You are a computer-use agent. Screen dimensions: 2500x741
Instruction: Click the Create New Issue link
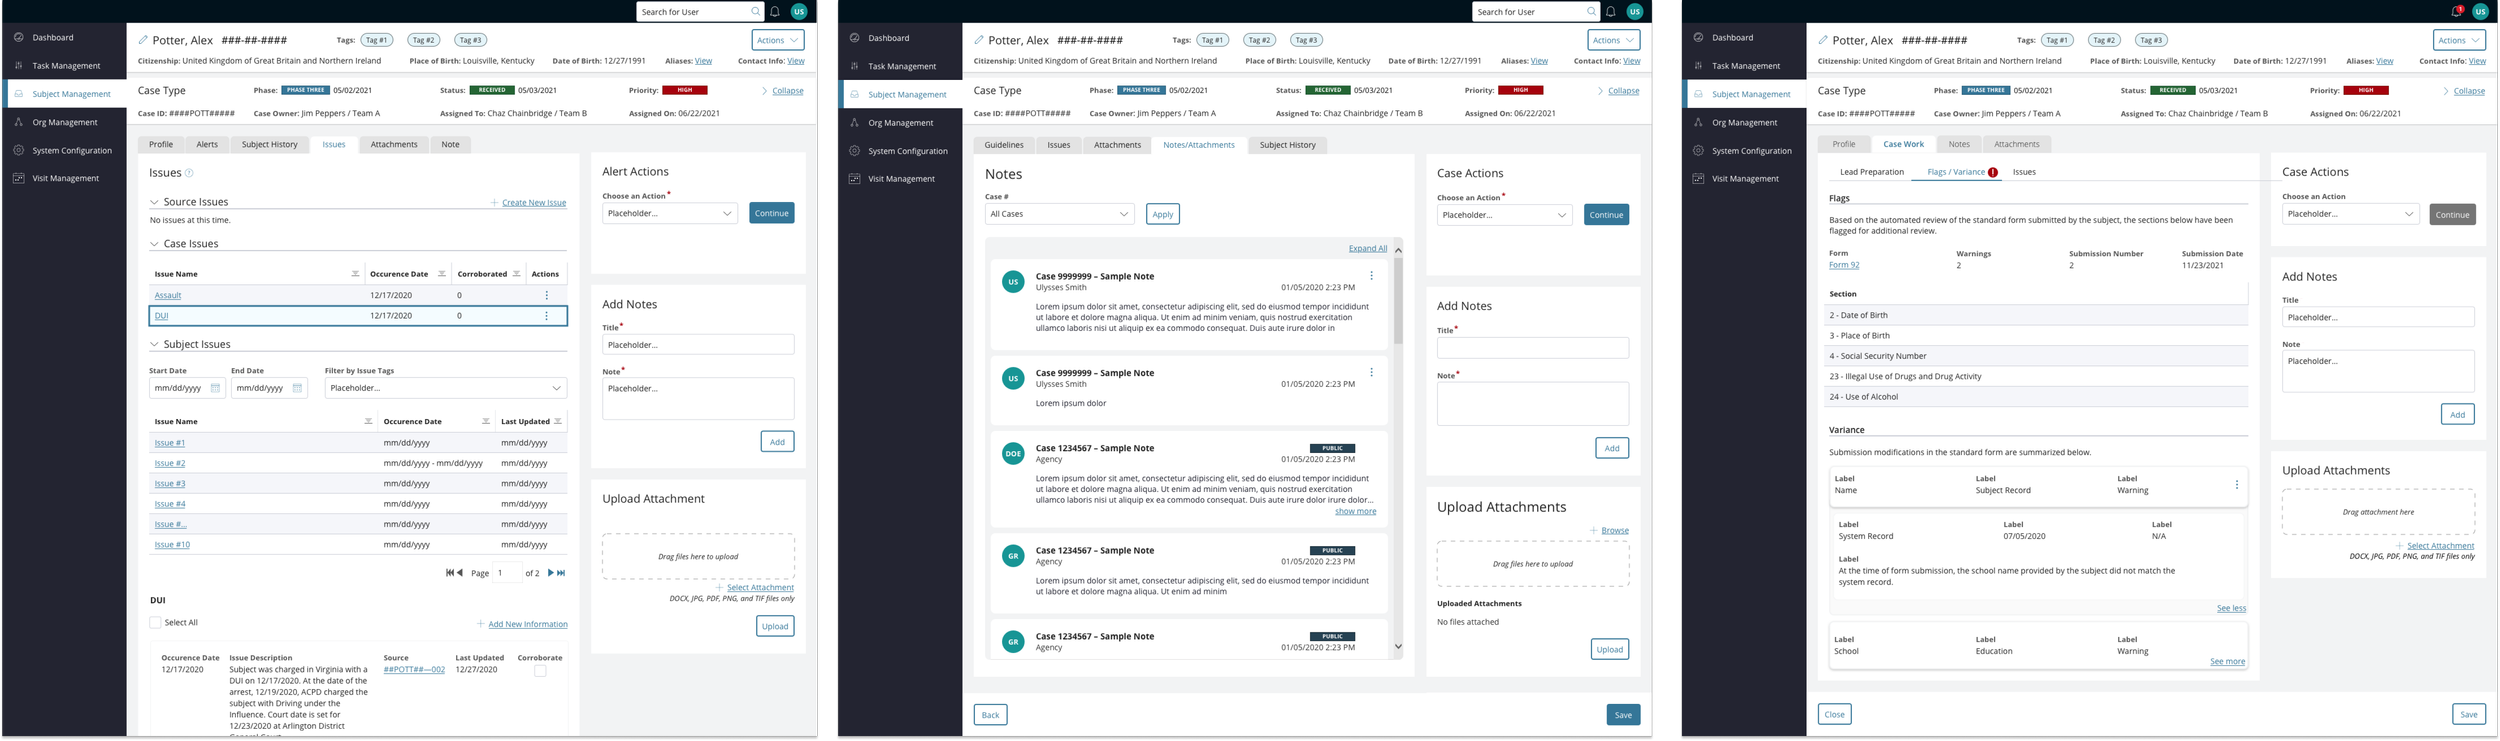click(x=534, y=203)
